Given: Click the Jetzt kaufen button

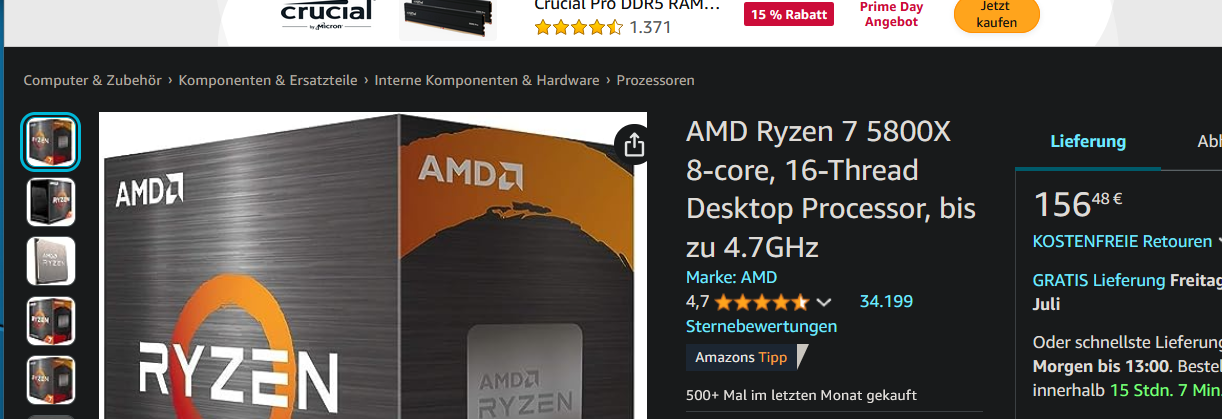Looking at the screenshot, I should point(996,14).
